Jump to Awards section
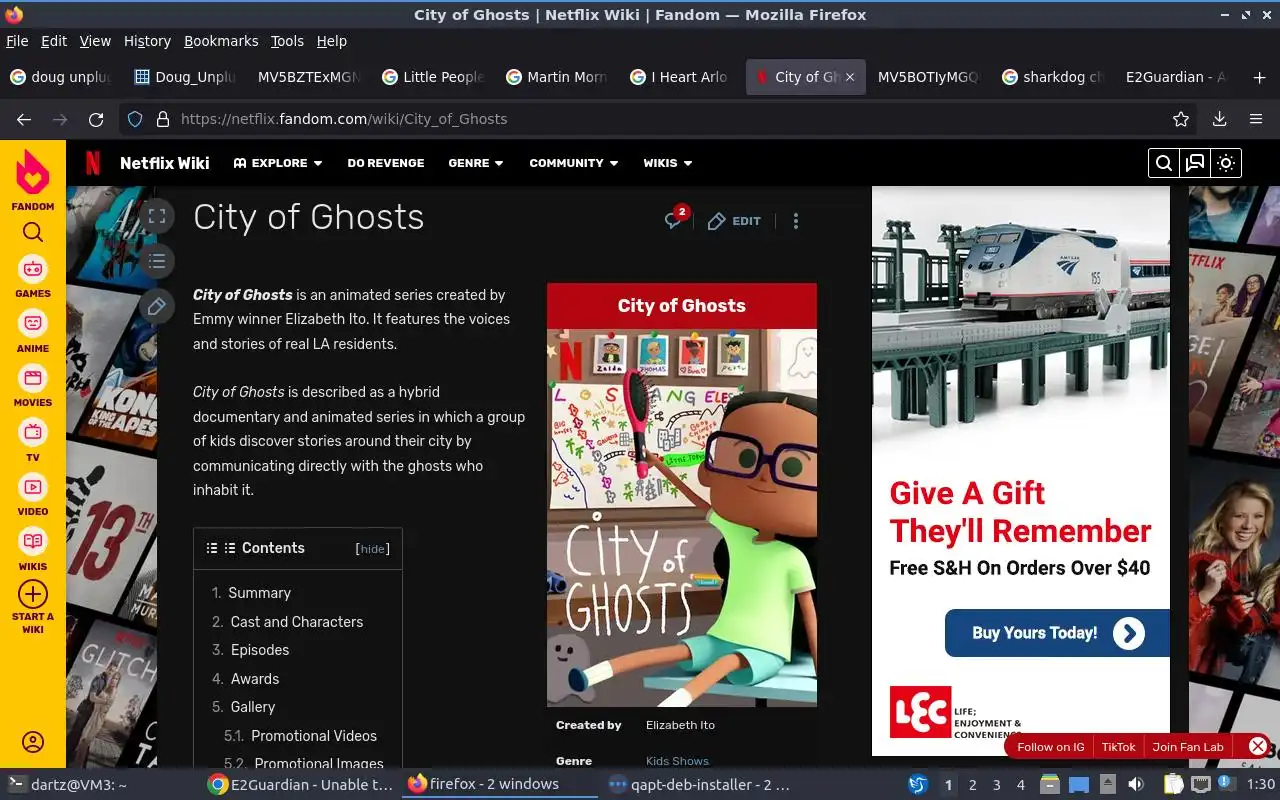This screenshot has height=800, width=1280. 255,679
